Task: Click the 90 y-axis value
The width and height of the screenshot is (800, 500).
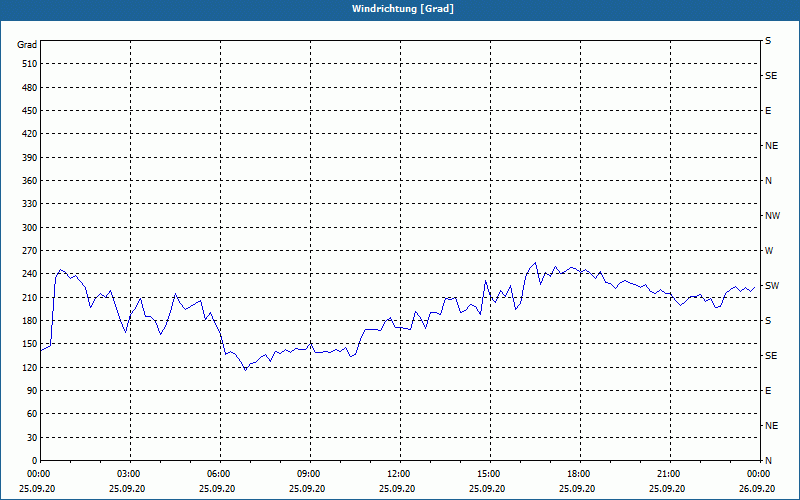Action: (x=32, y=391)
